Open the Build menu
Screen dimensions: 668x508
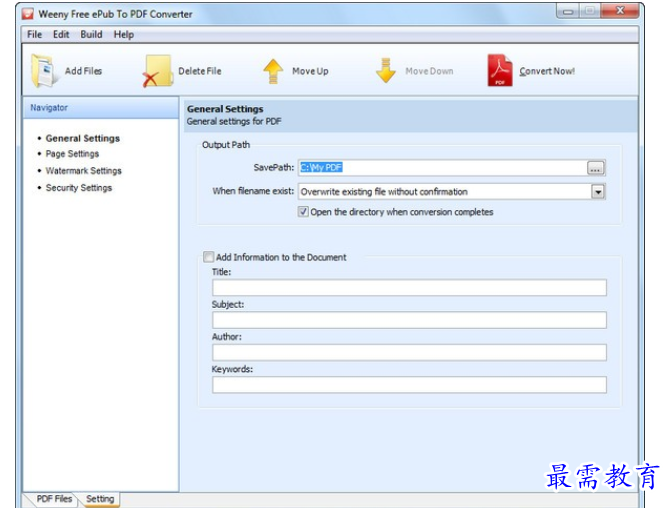pos(91,35)
